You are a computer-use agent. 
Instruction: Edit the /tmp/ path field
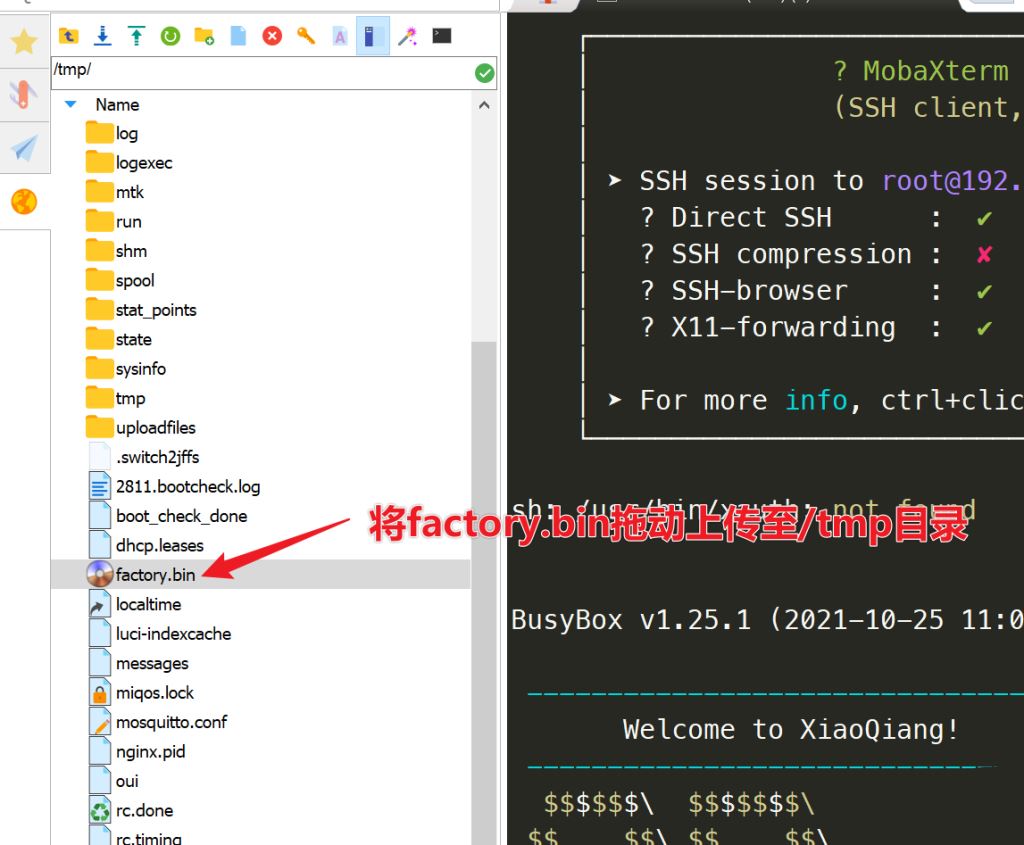[263, 72]
